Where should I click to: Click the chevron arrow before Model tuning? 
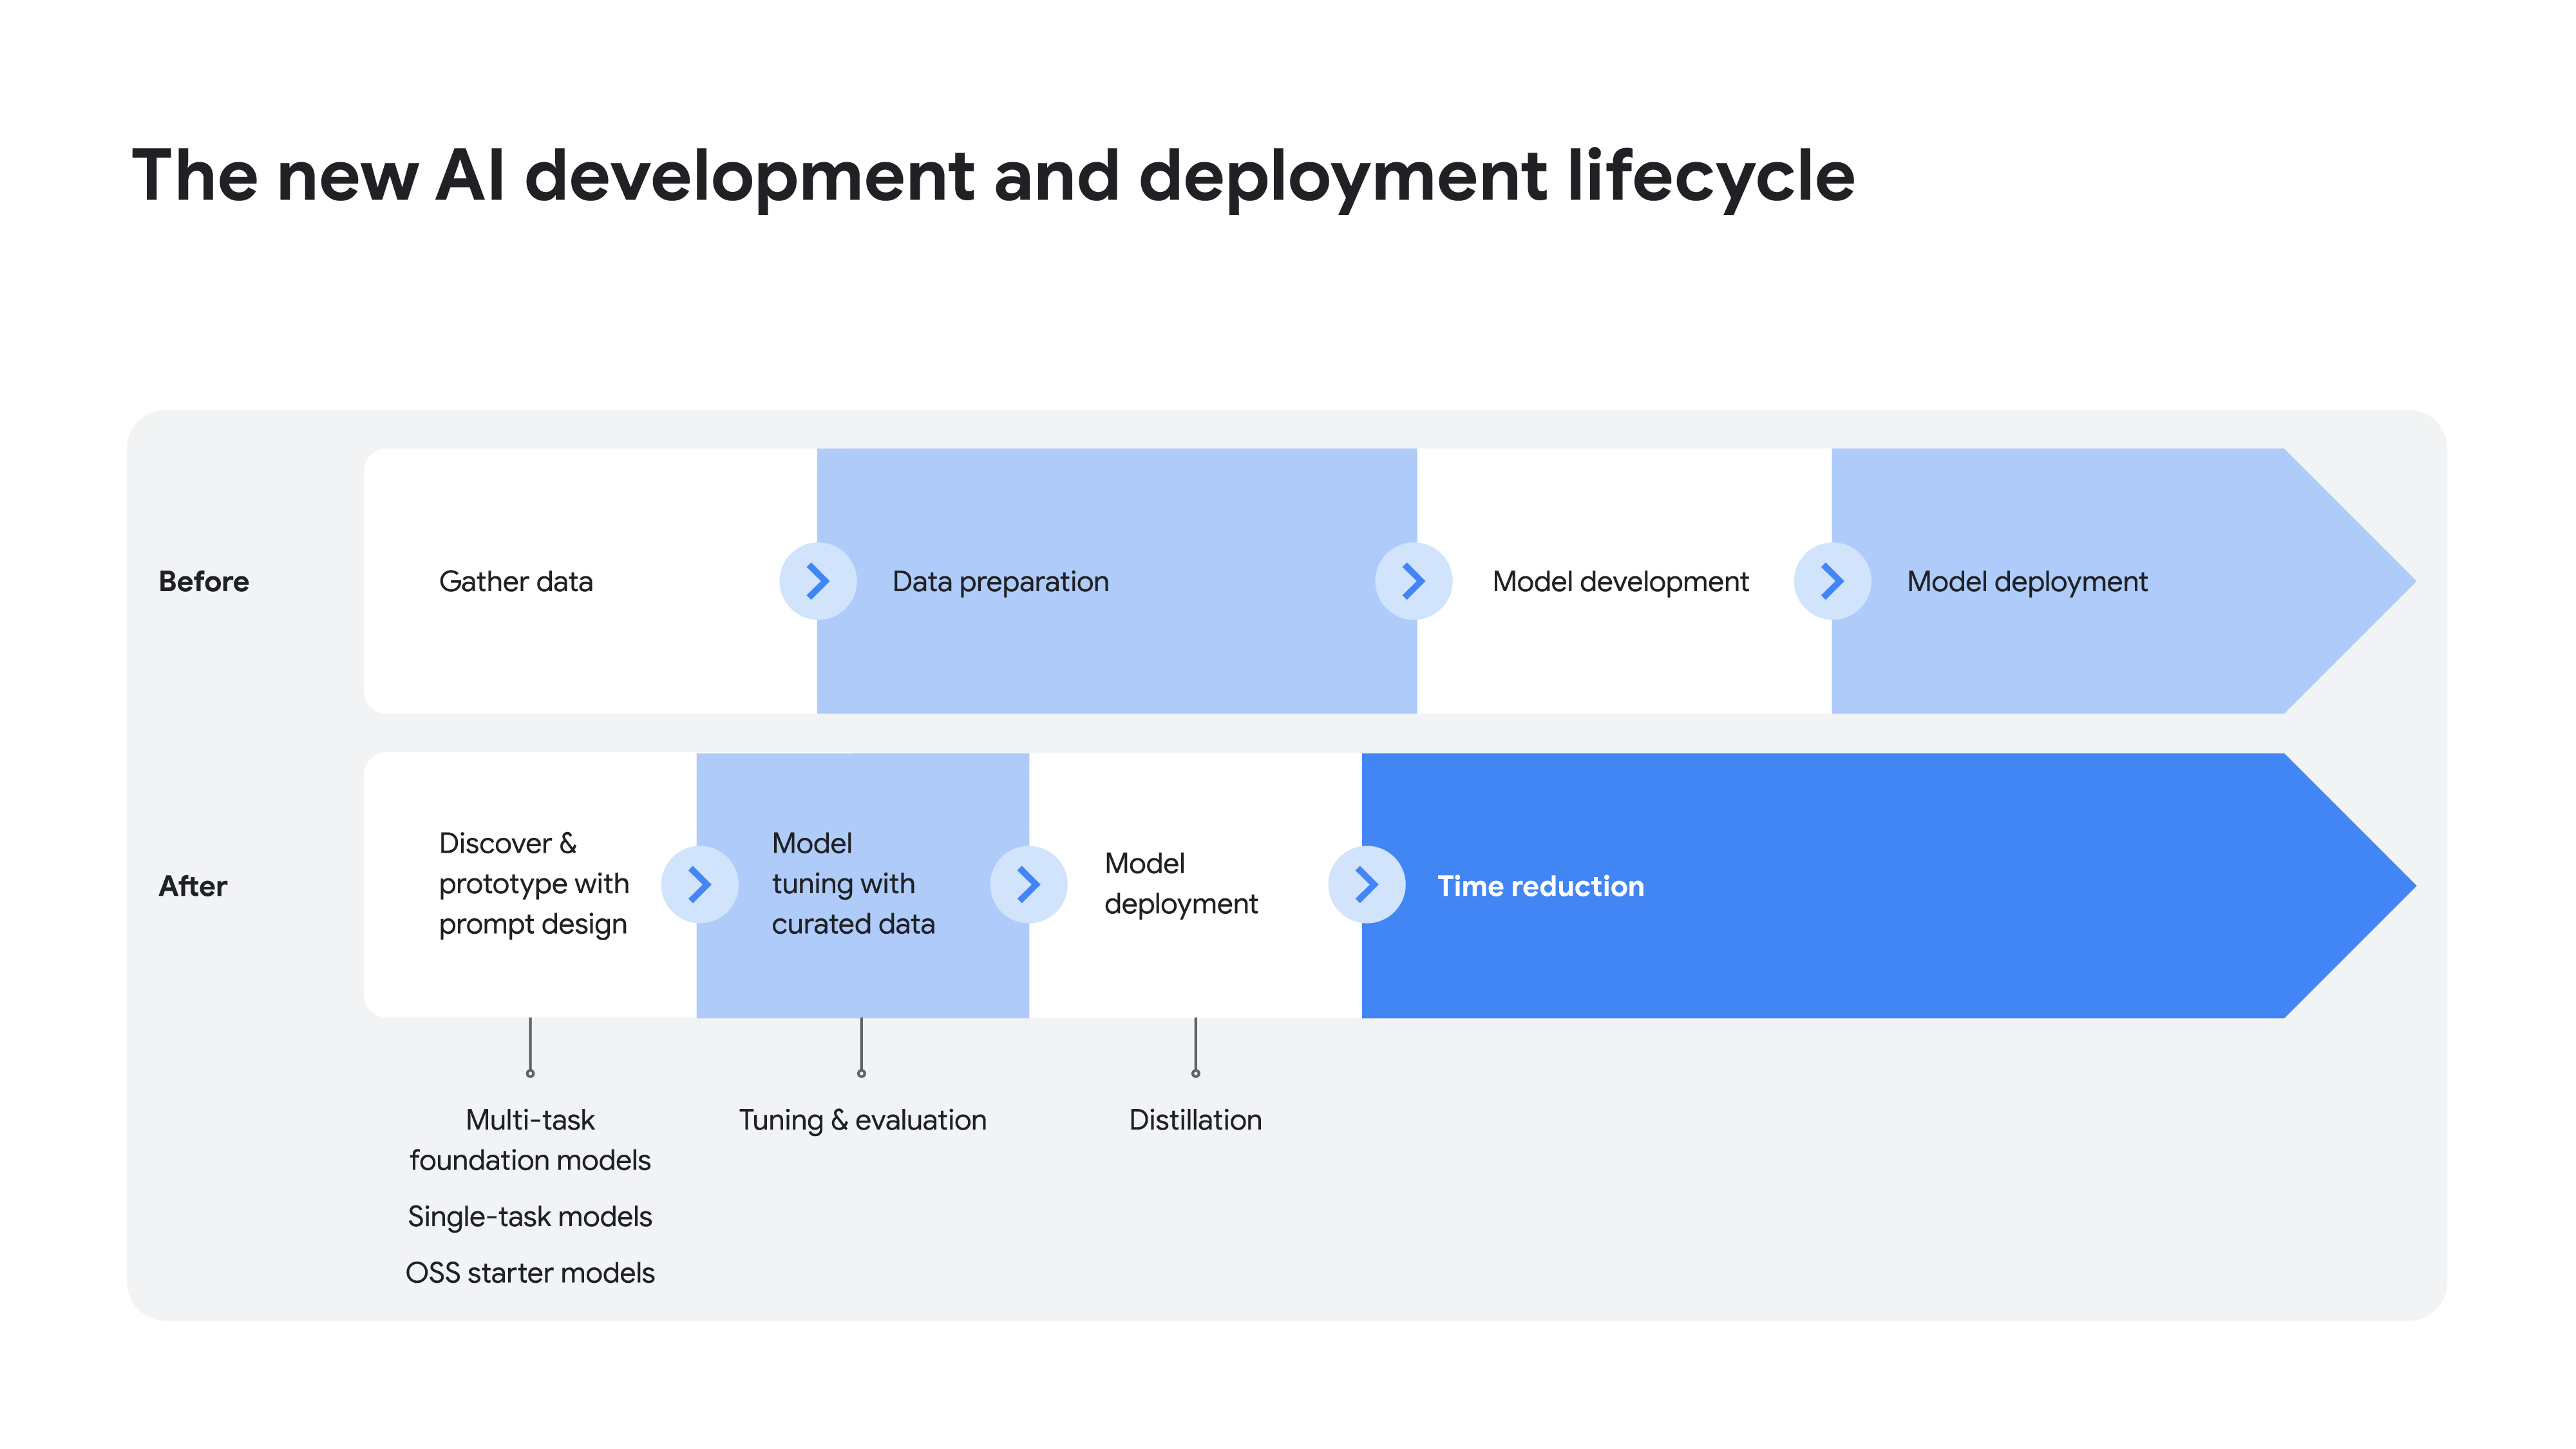tap(700, 884)
